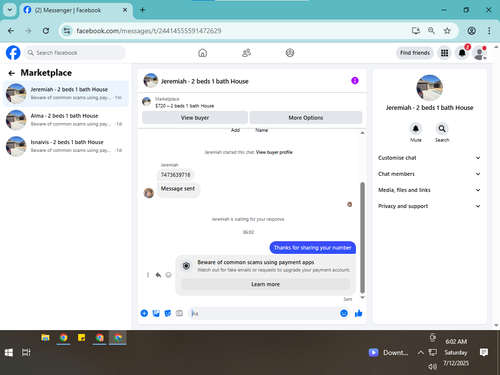This screenshot has width=500, height=375.
Task: Open the $720 listing thumbnail under Marketplace
Action: 146,101
